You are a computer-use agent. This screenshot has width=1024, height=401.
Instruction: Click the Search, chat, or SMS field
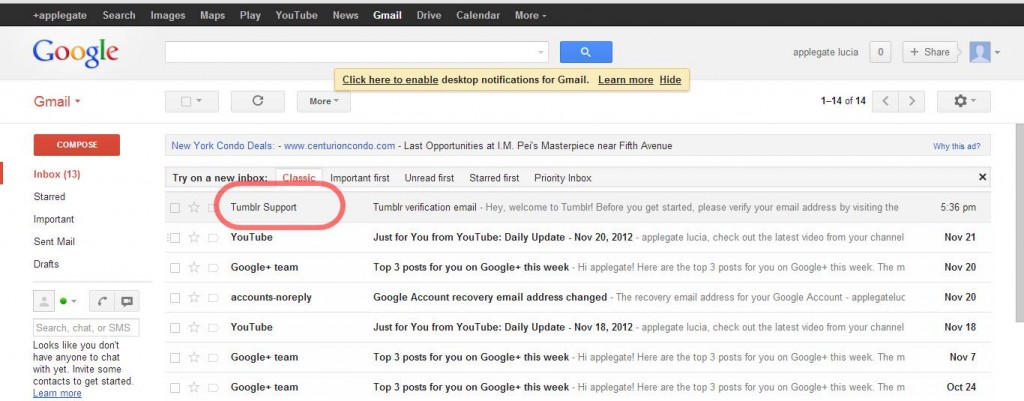click(86, 328)
